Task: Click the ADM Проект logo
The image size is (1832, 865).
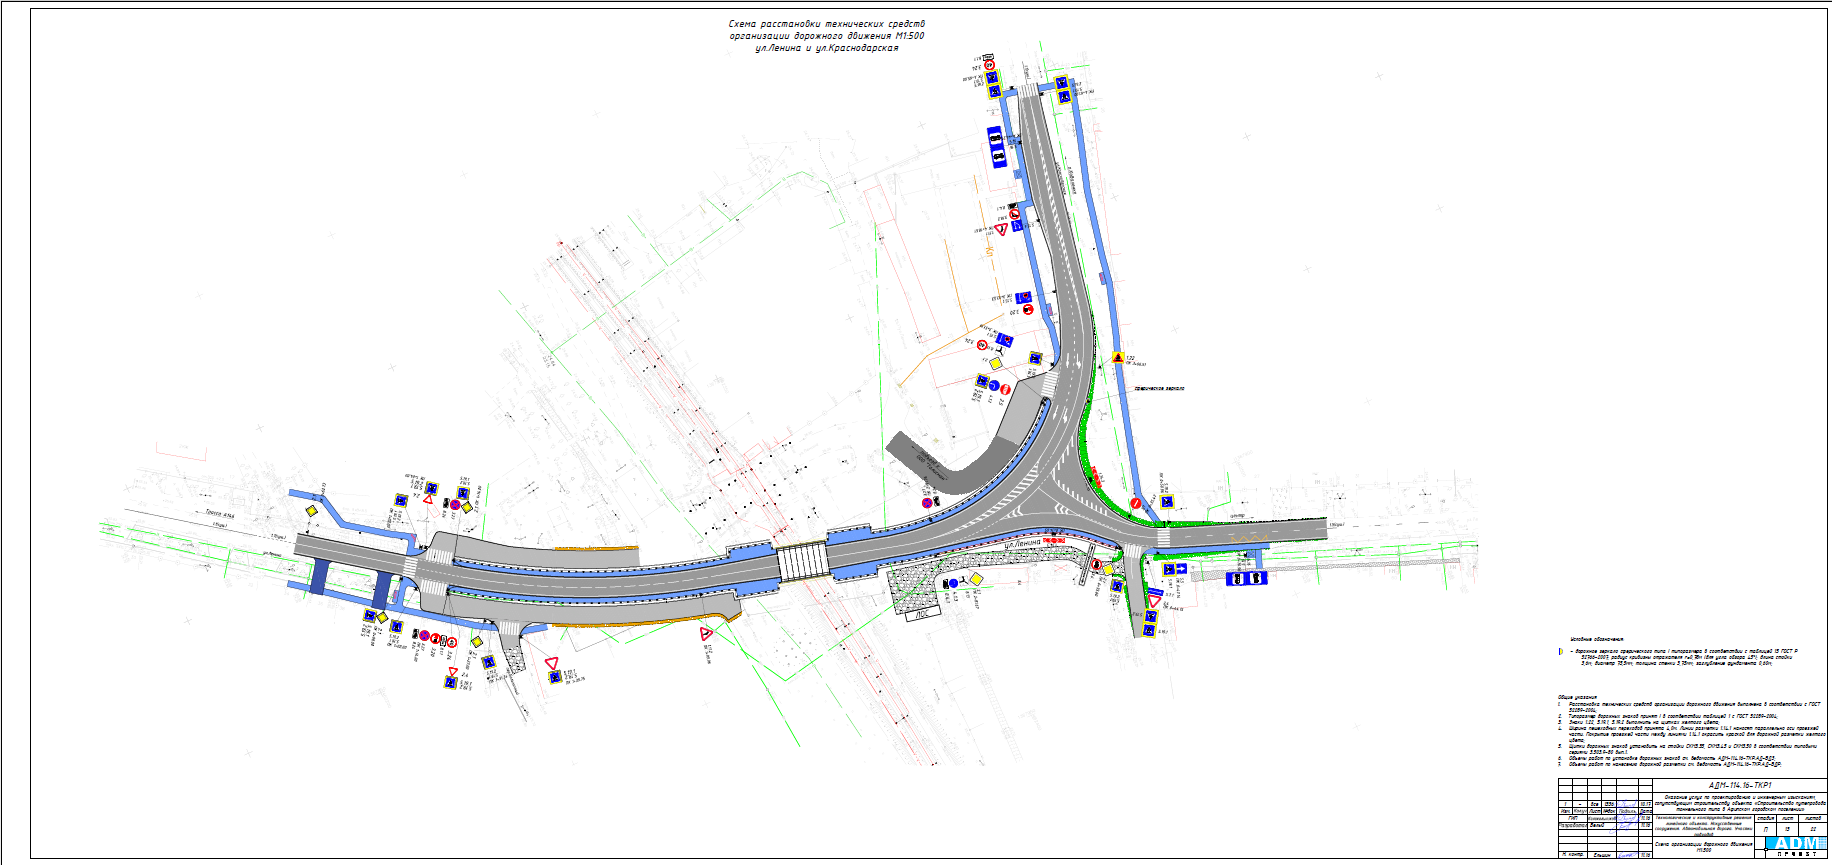Action: [1796, 845]
